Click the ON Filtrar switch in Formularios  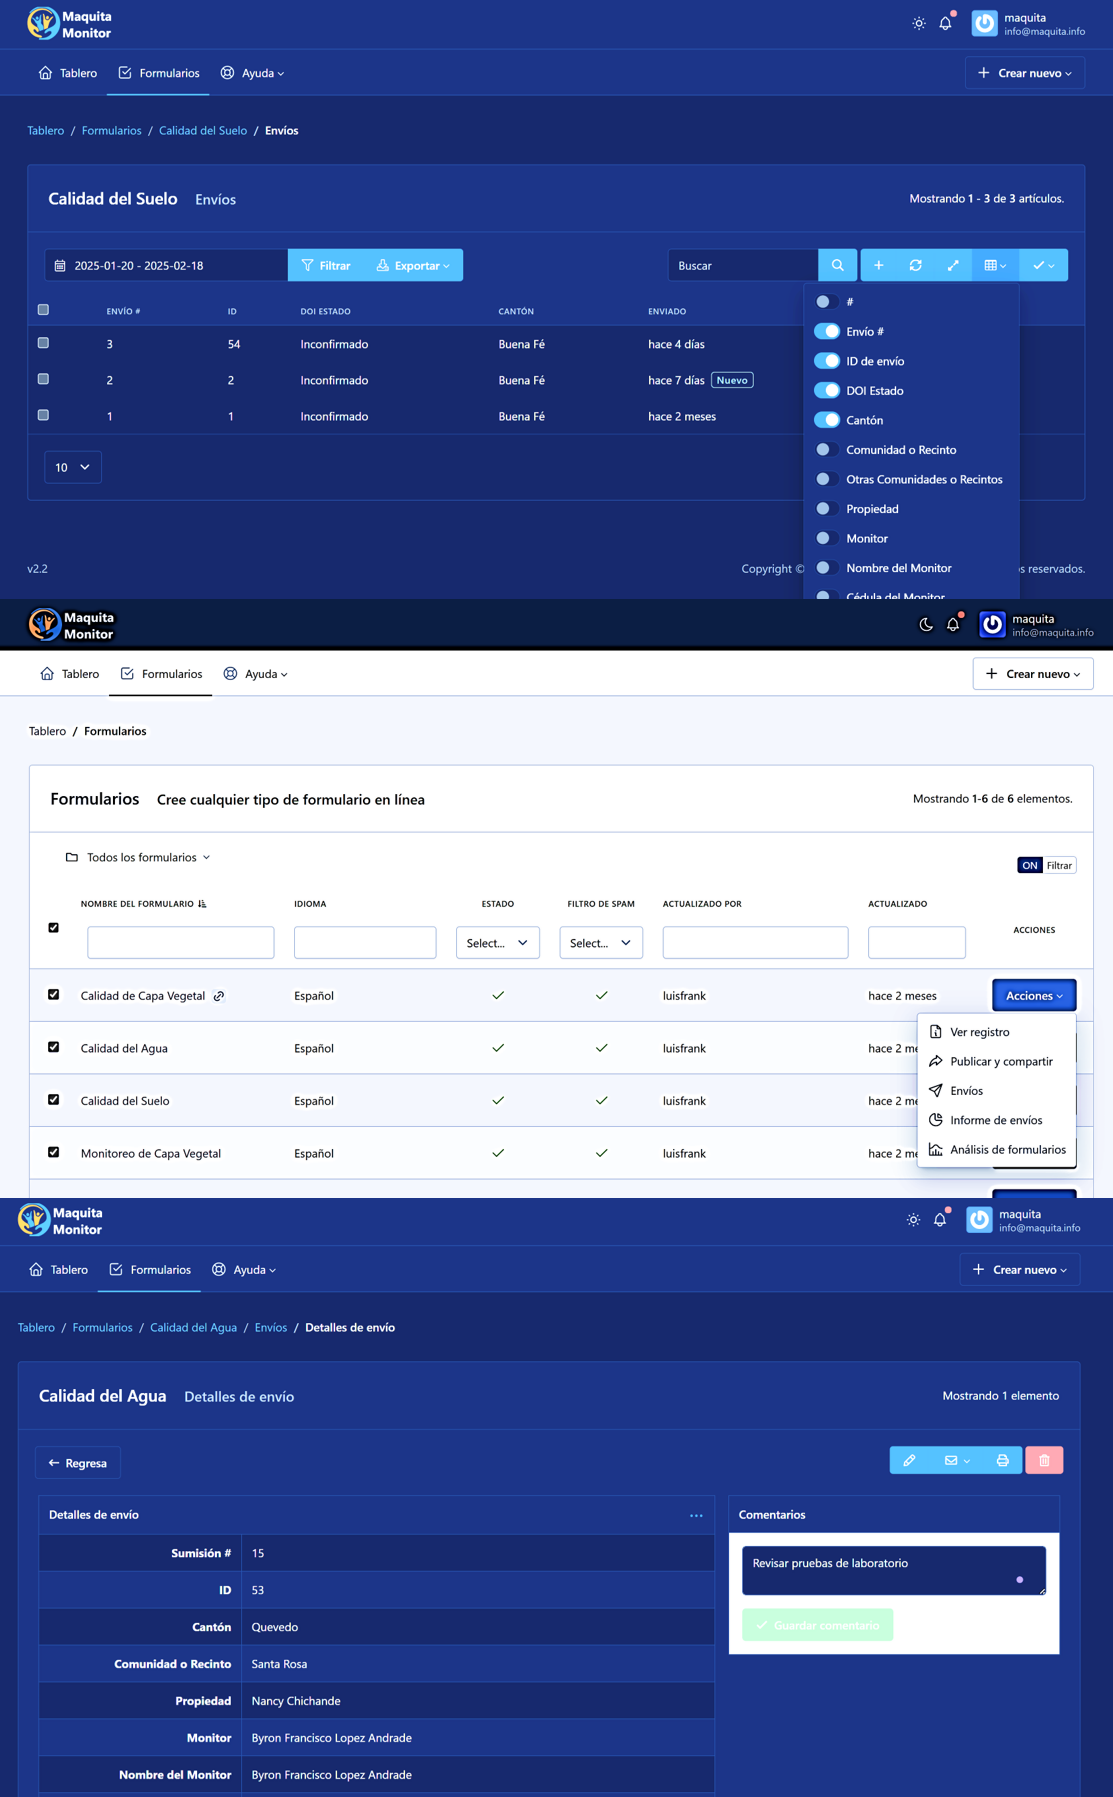coord(1045,865)
